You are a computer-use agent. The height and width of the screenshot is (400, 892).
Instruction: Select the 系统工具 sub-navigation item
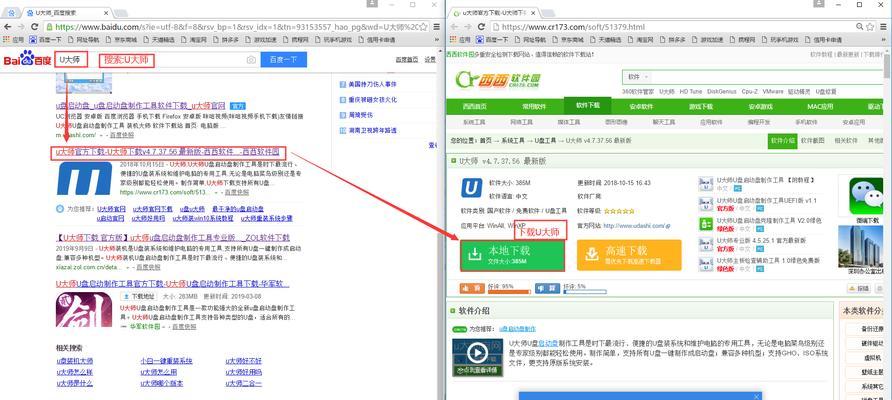click(474, 122)
